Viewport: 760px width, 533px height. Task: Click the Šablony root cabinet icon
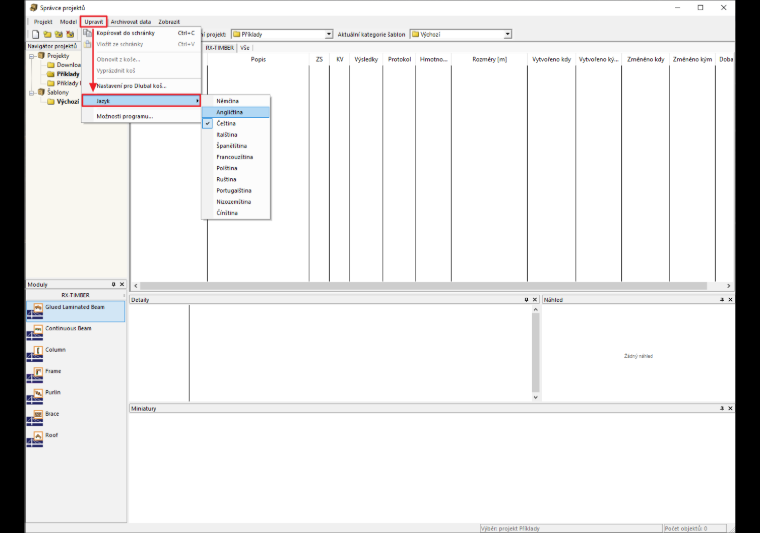(x=42, y=92)
